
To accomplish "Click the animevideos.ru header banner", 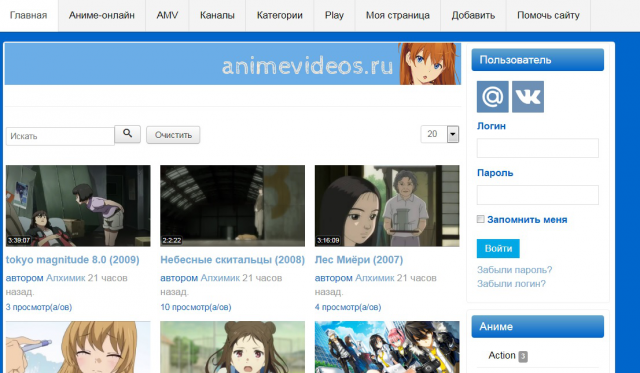I will point(233,64).
